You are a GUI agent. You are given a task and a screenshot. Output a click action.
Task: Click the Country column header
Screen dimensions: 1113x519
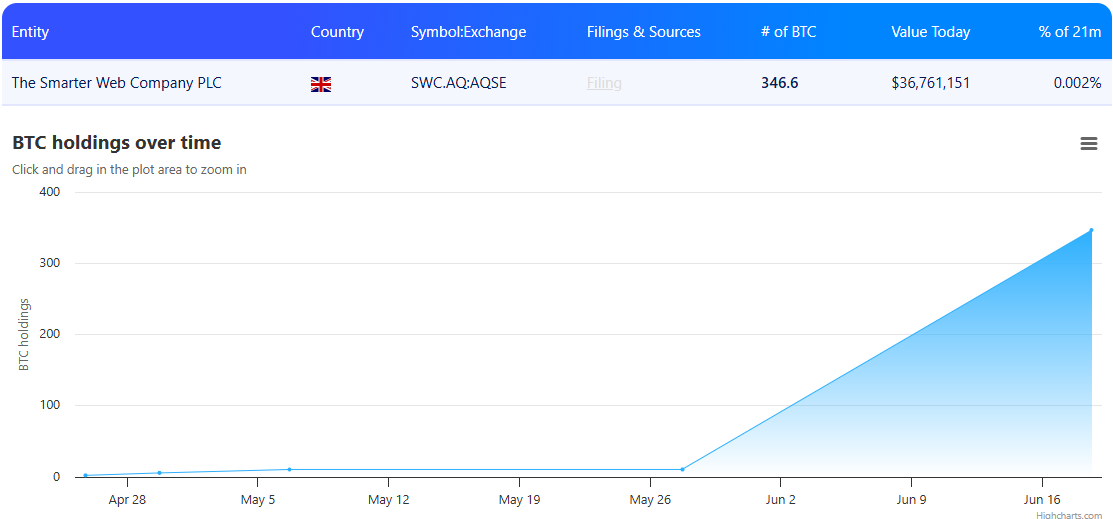click(337, 32)
